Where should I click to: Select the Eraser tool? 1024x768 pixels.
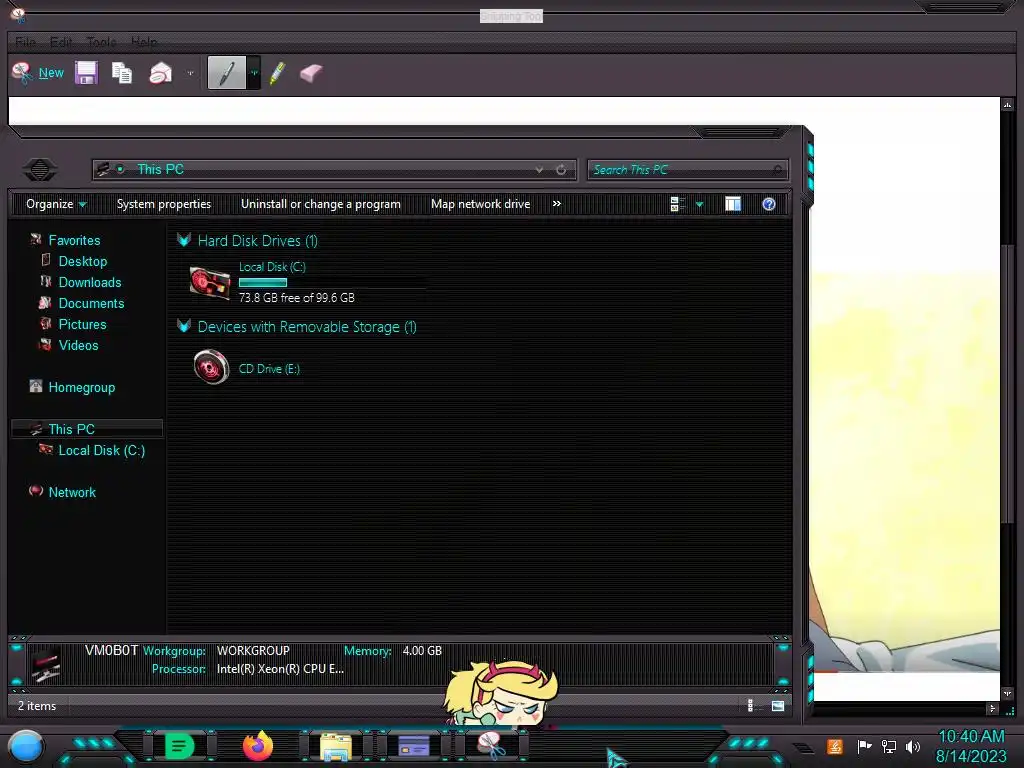(x=311, y=72)
